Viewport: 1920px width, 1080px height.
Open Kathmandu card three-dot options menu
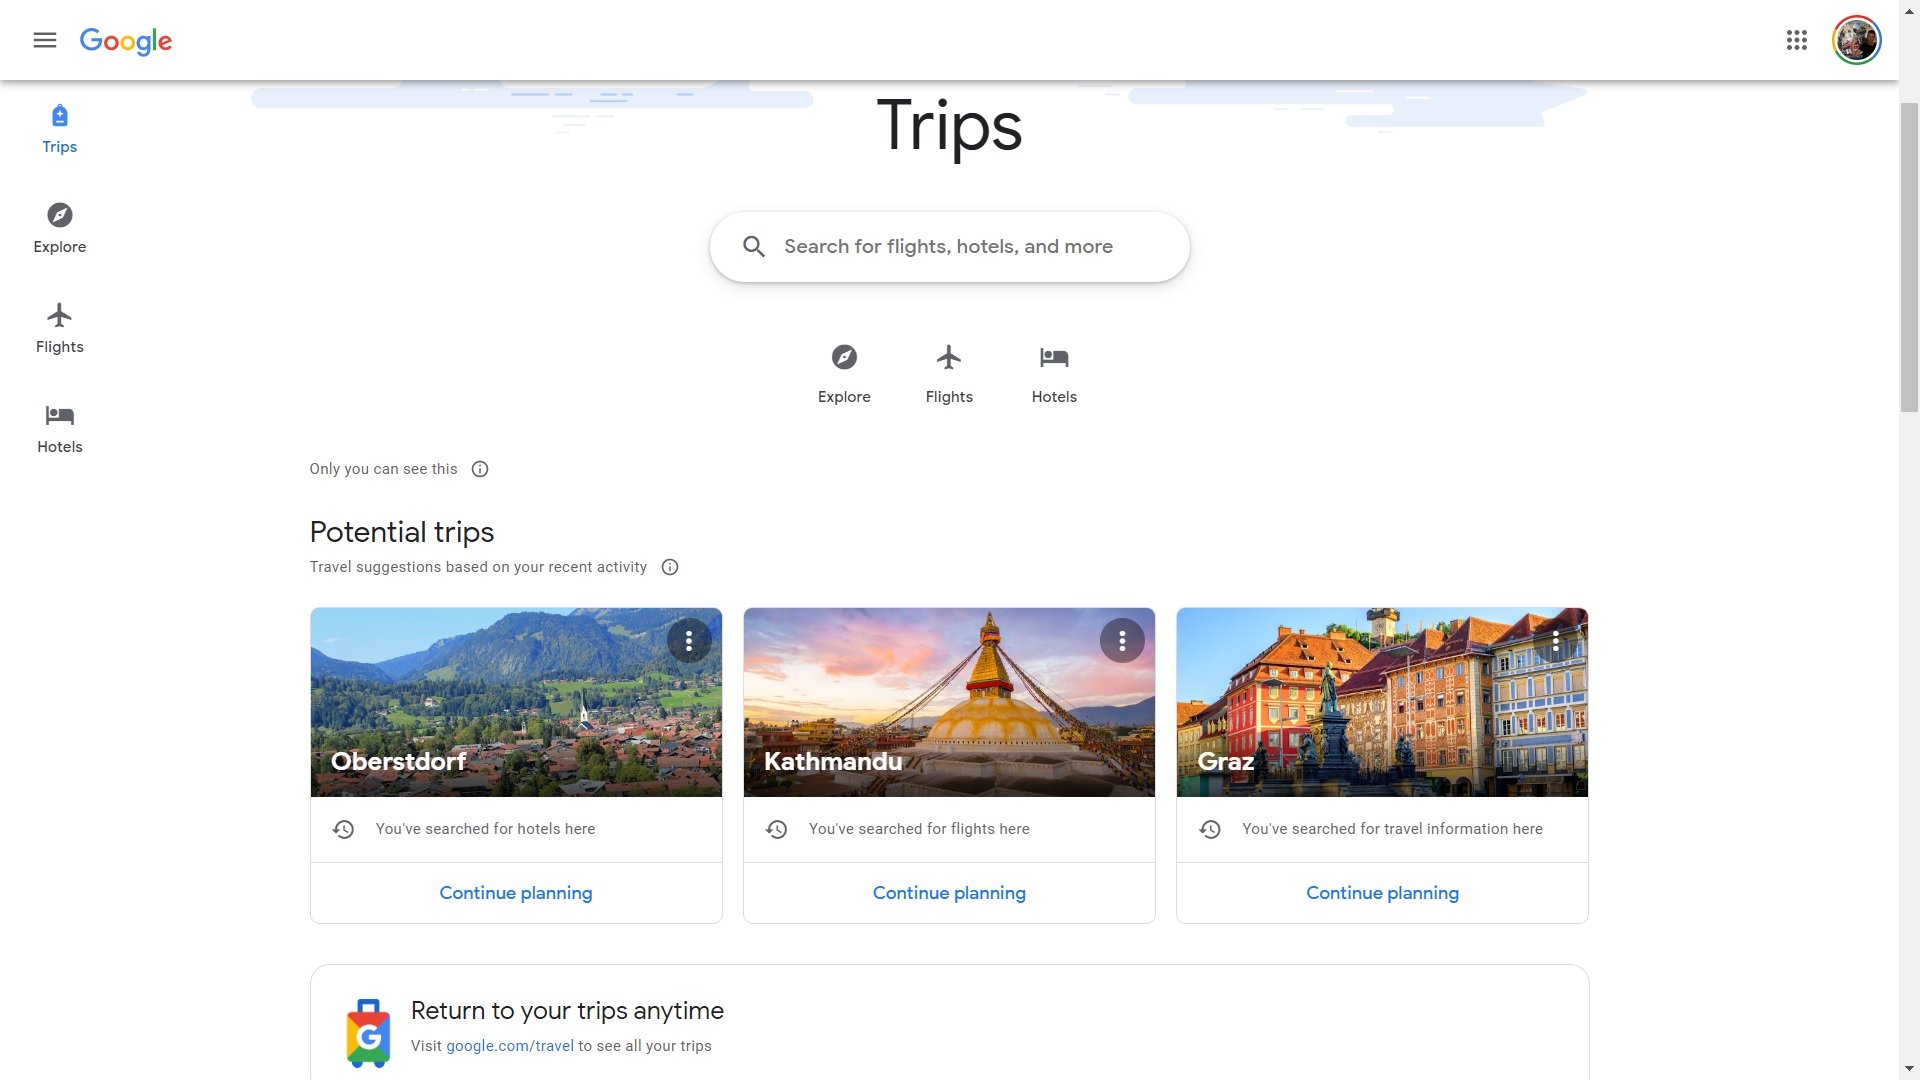(1122, 641)
